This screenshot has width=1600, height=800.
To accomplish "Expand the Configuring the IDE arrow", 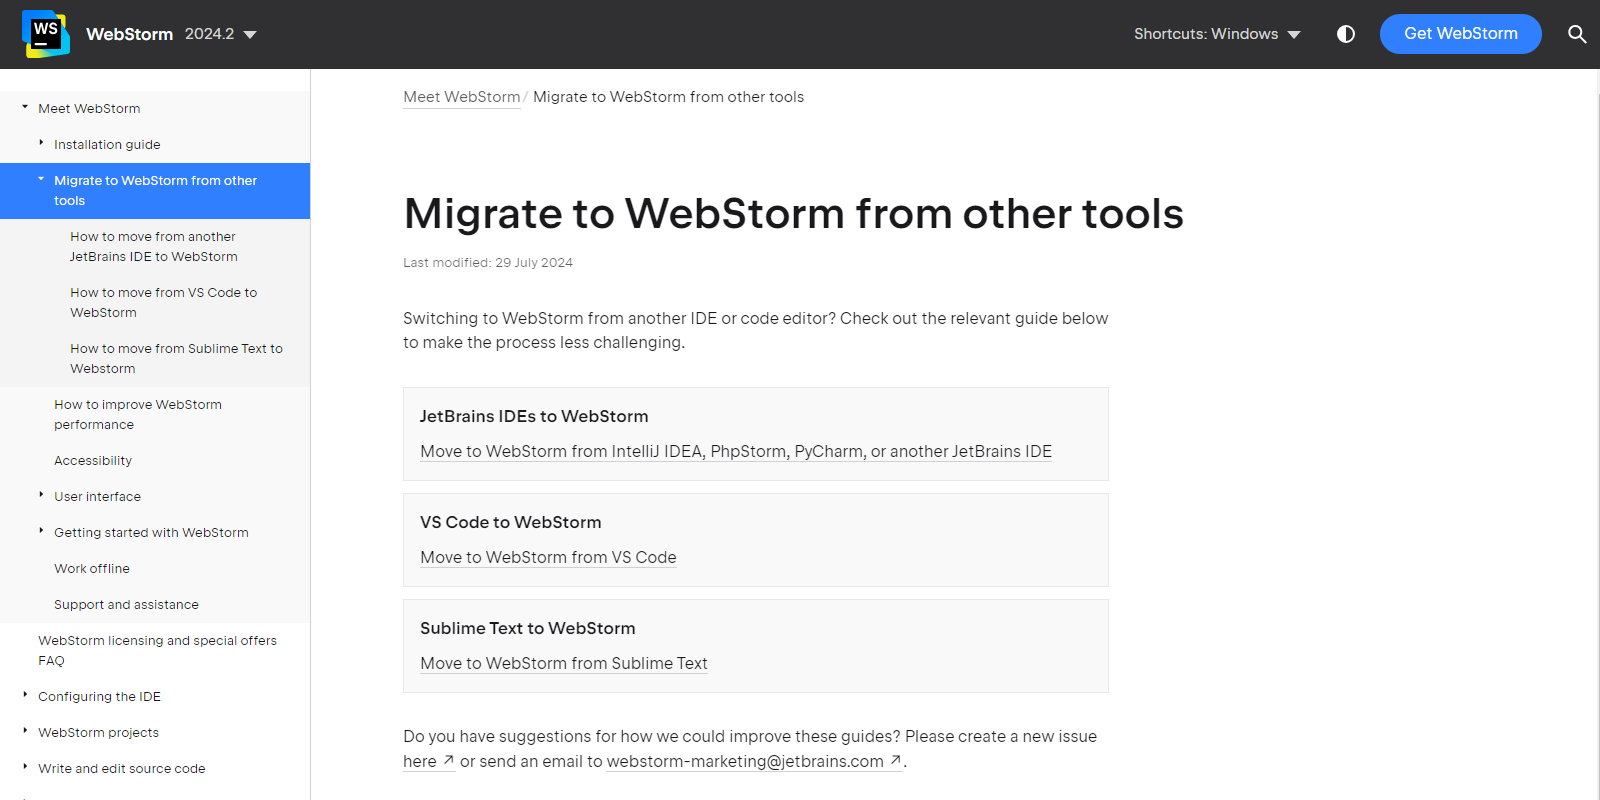I will click(x=25, y=695).
